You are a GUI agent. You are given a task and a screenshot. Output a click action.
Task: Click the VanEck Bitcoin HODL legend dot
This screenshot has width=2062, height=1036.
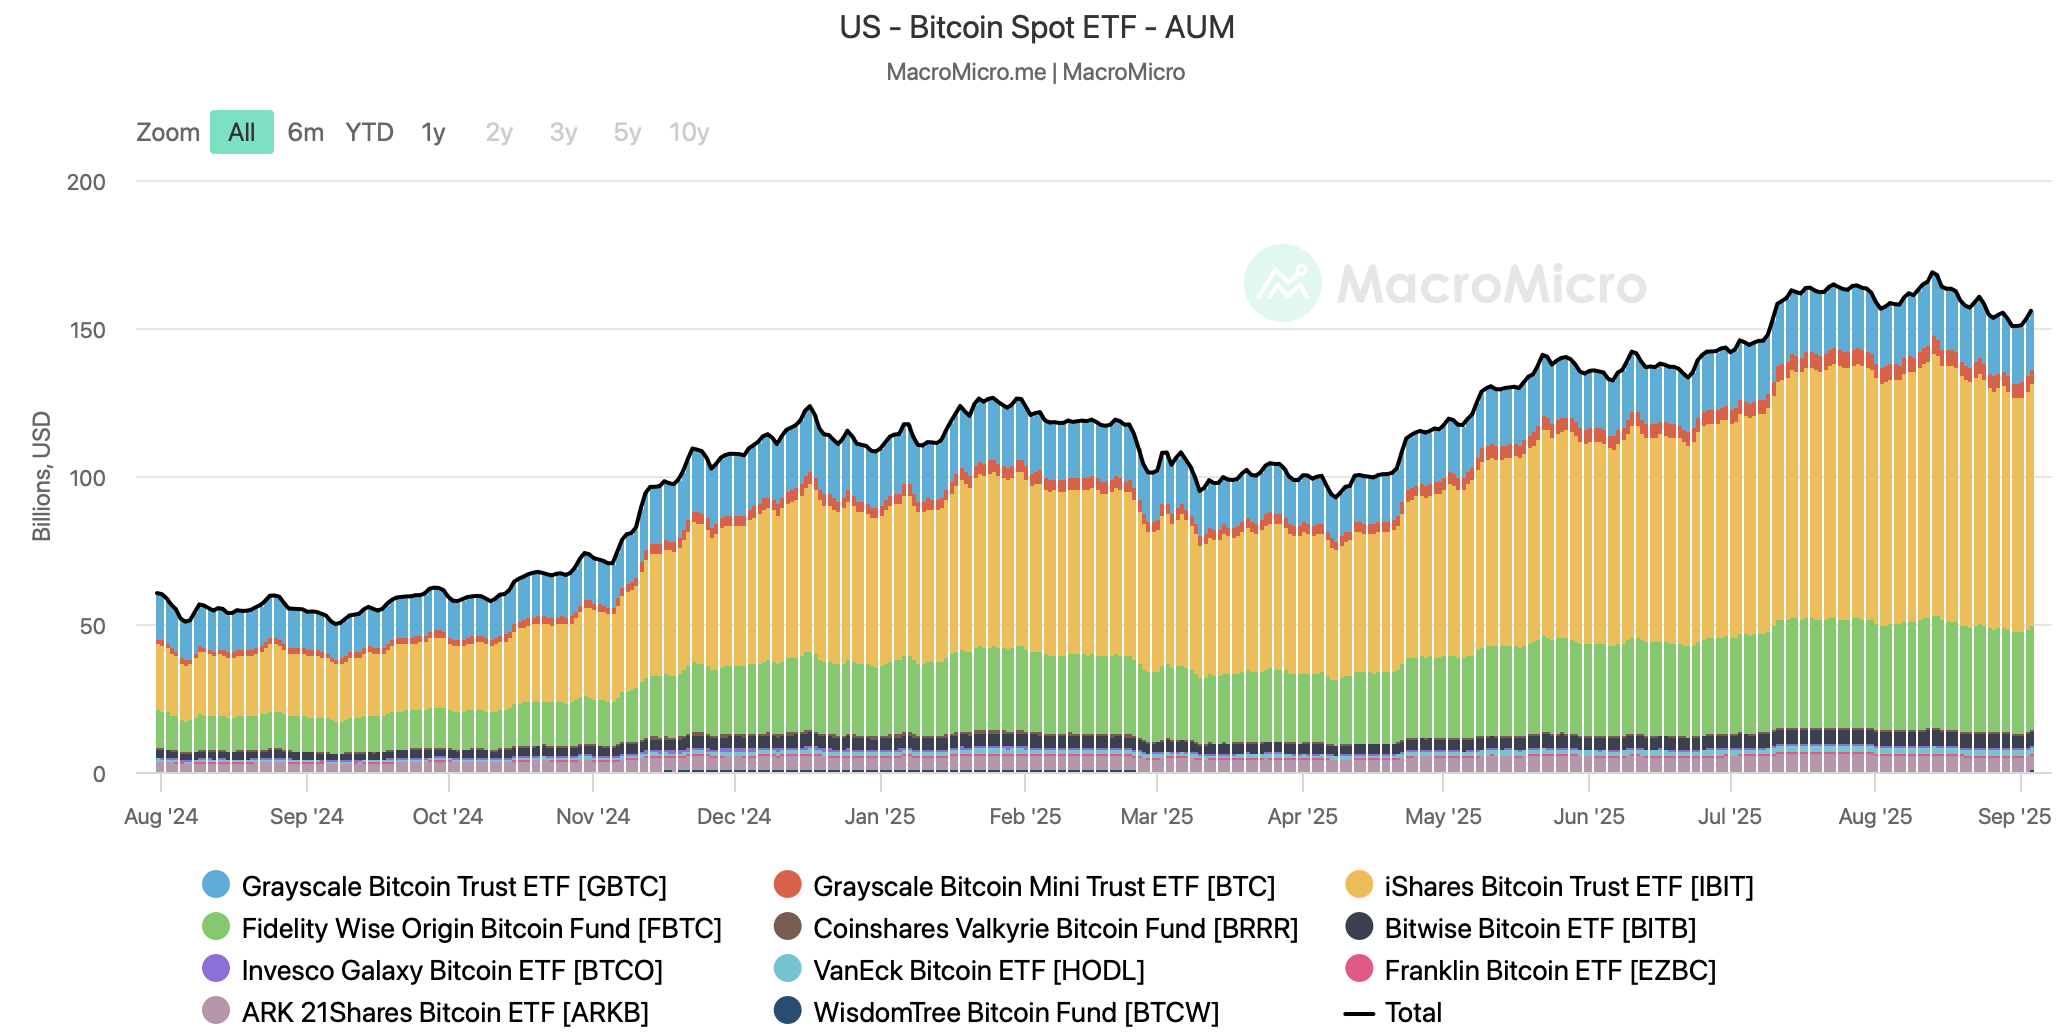pyautogui.click(x=788, y=969)
